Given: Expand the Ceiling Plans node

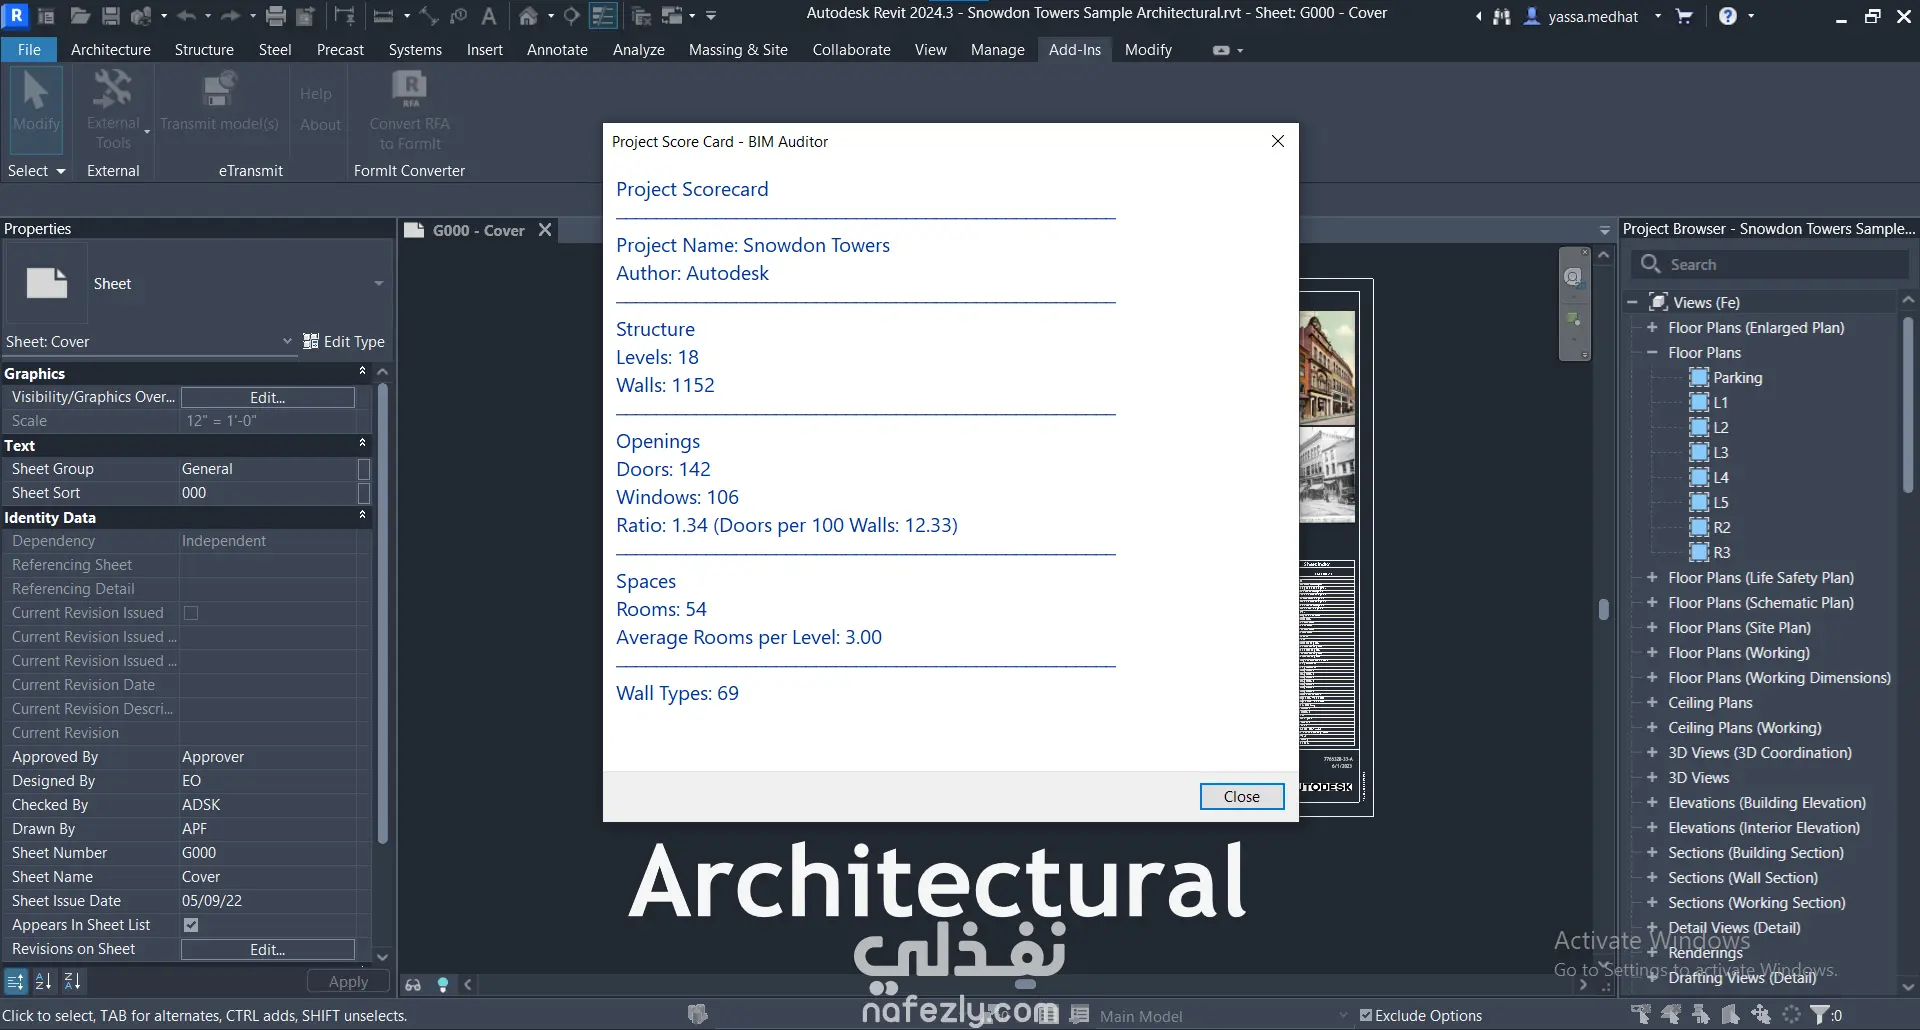Looking at the screenshot, I should pyautogui.click(x=1652, y=703).
